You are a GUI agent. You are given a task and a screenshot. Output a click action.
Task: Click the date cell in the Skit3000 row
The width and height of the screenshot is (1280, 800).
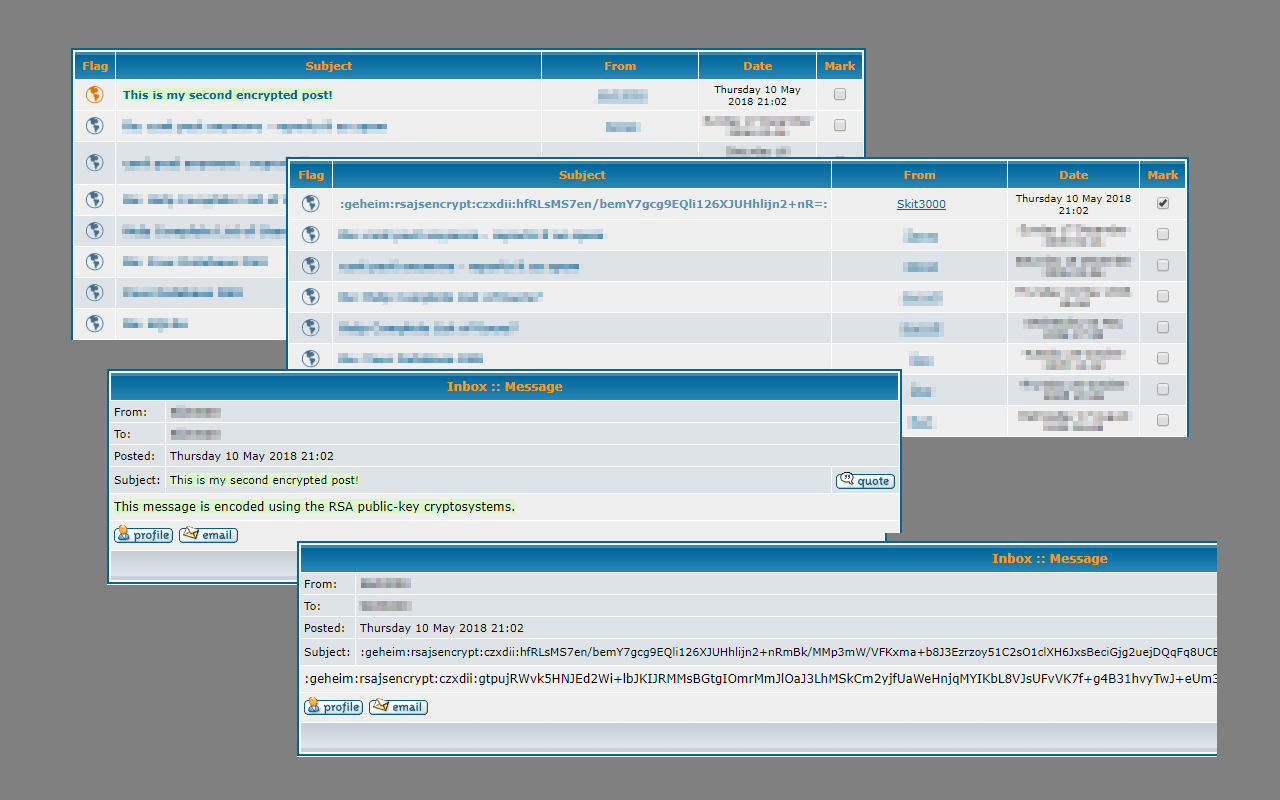(1073, 204)
